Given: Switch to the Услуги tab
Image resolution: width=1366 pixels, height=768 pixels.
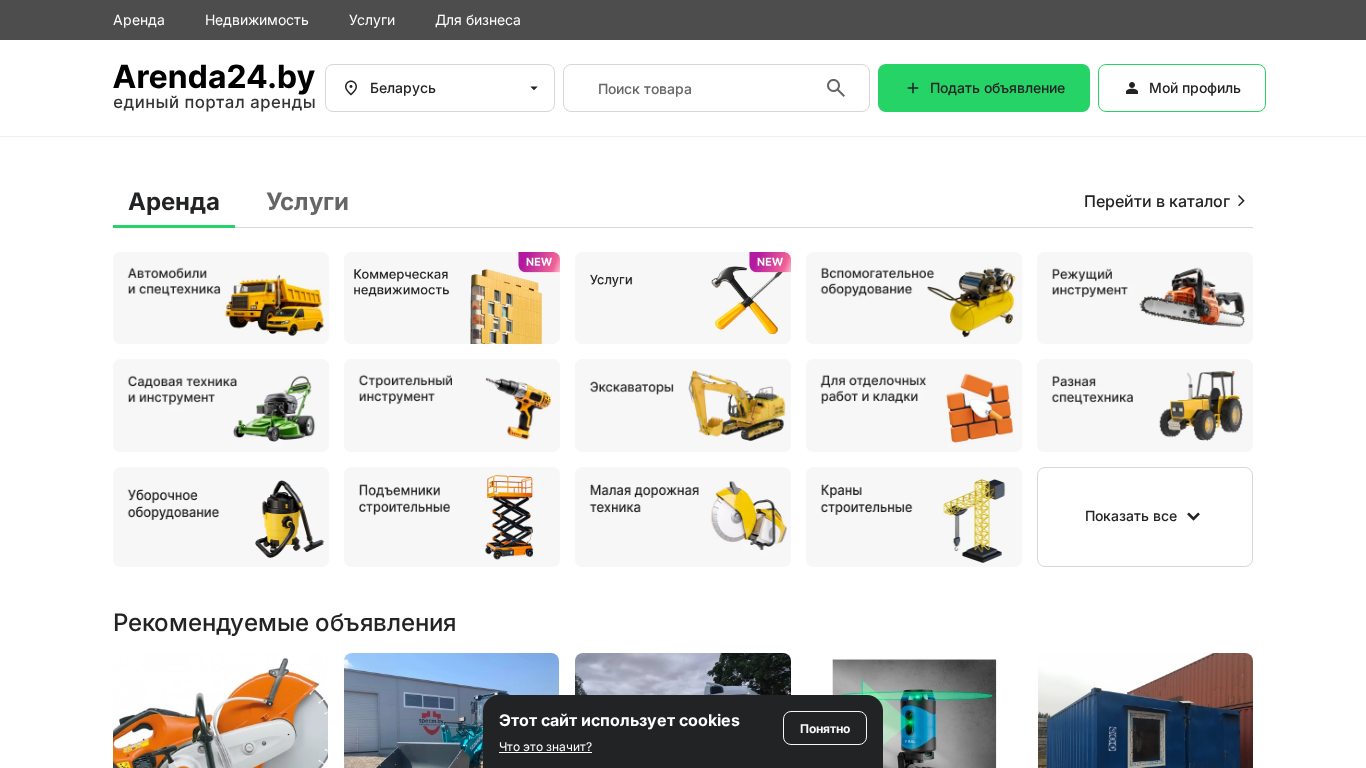Looking at the screenshot, I should (x=307, y=202).
